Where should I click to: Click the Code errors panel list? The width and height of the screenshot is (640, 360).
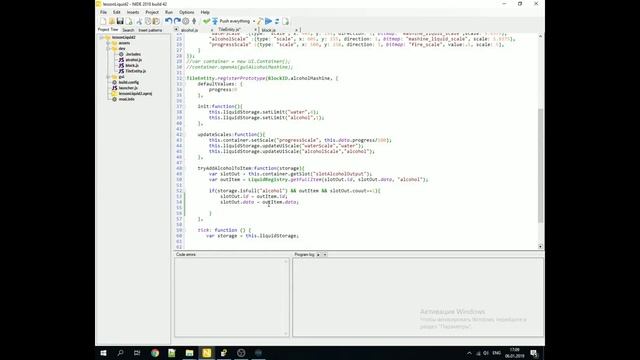[231, 297]
